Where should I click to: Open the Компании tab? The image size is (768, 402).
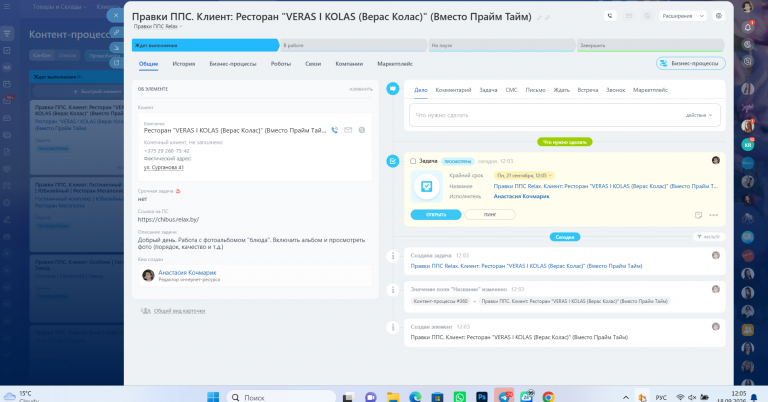point(349,64)
